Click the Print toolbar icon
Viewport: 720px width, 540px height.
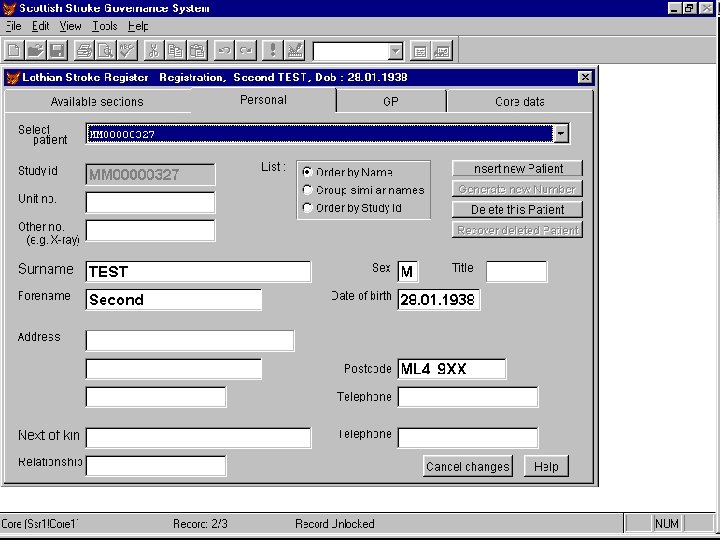coord(84,50)
